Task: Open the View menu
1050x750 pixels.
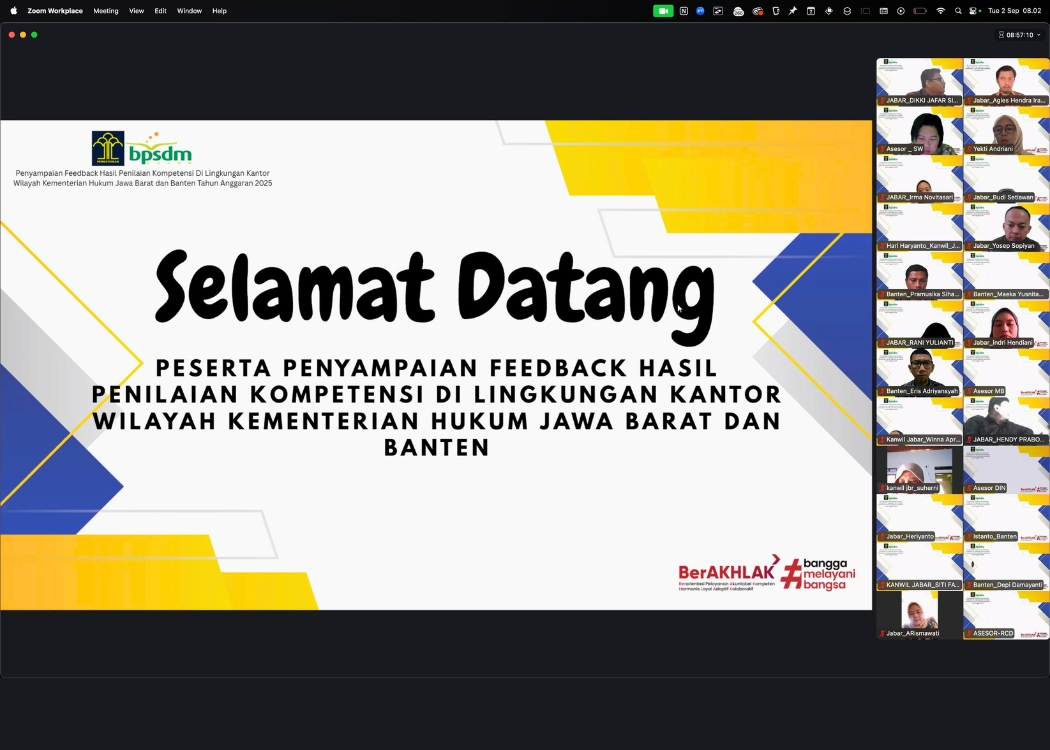Action: coord(137,11)
